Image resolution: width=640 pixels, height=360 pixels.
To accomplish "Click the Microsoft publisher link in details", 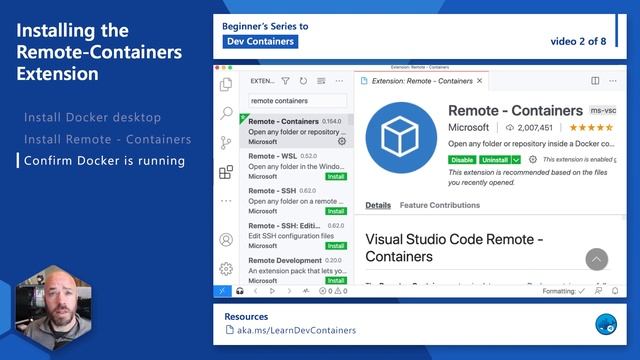I will coord(468,128).
